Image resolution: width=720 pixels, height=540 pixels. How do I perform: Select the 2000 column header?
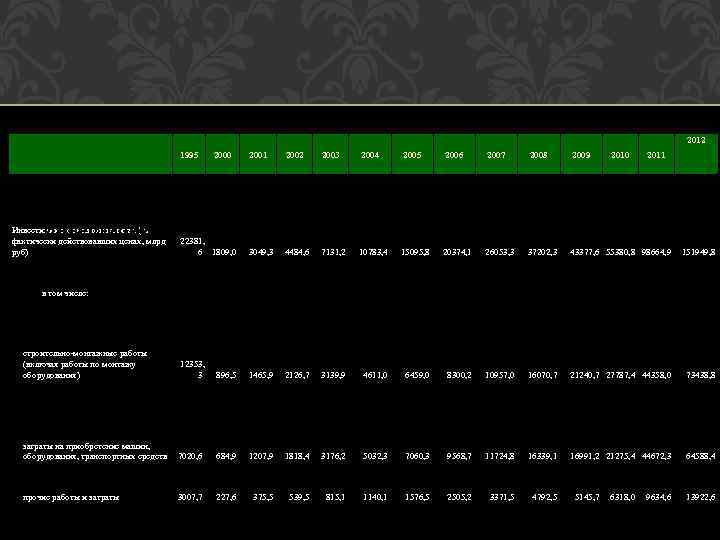[x=222, y=155]
